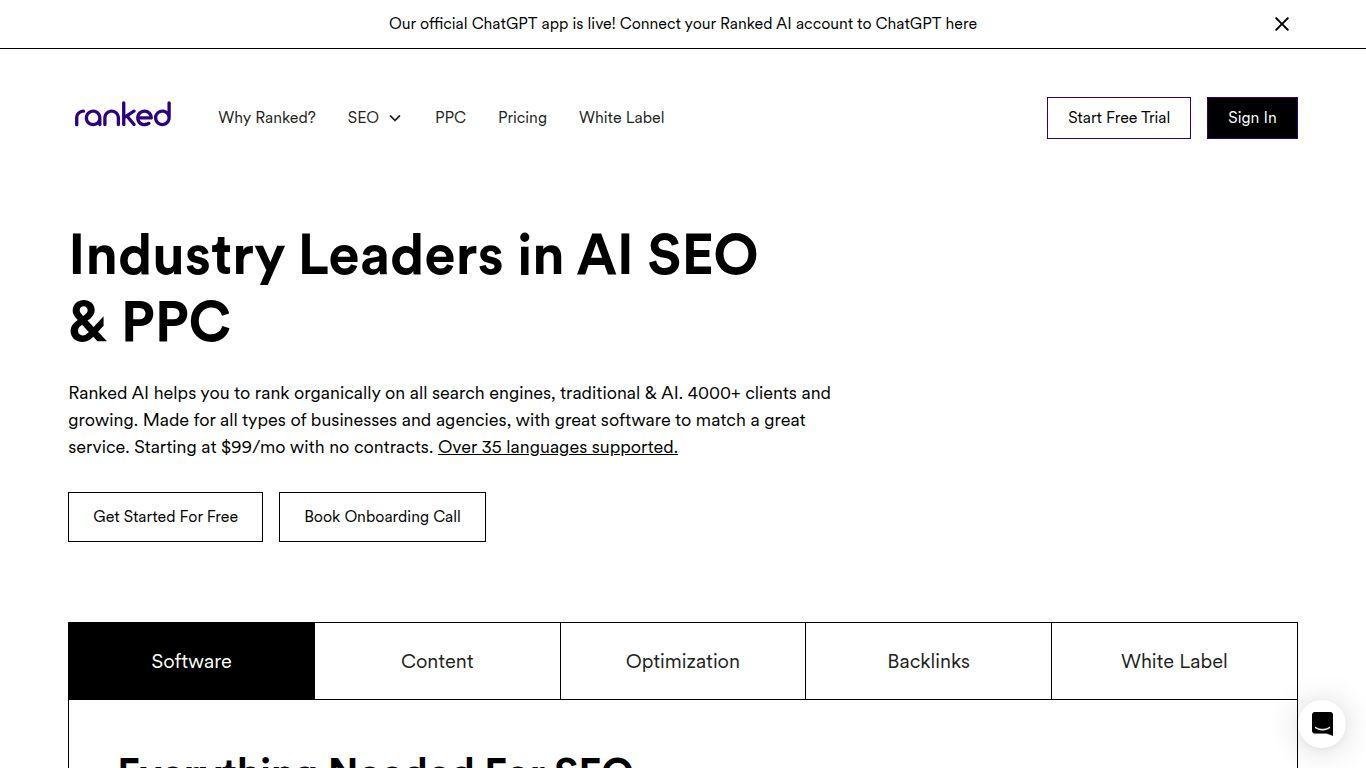
Task: Select the Software tab
Action: (x=191, y=661)
